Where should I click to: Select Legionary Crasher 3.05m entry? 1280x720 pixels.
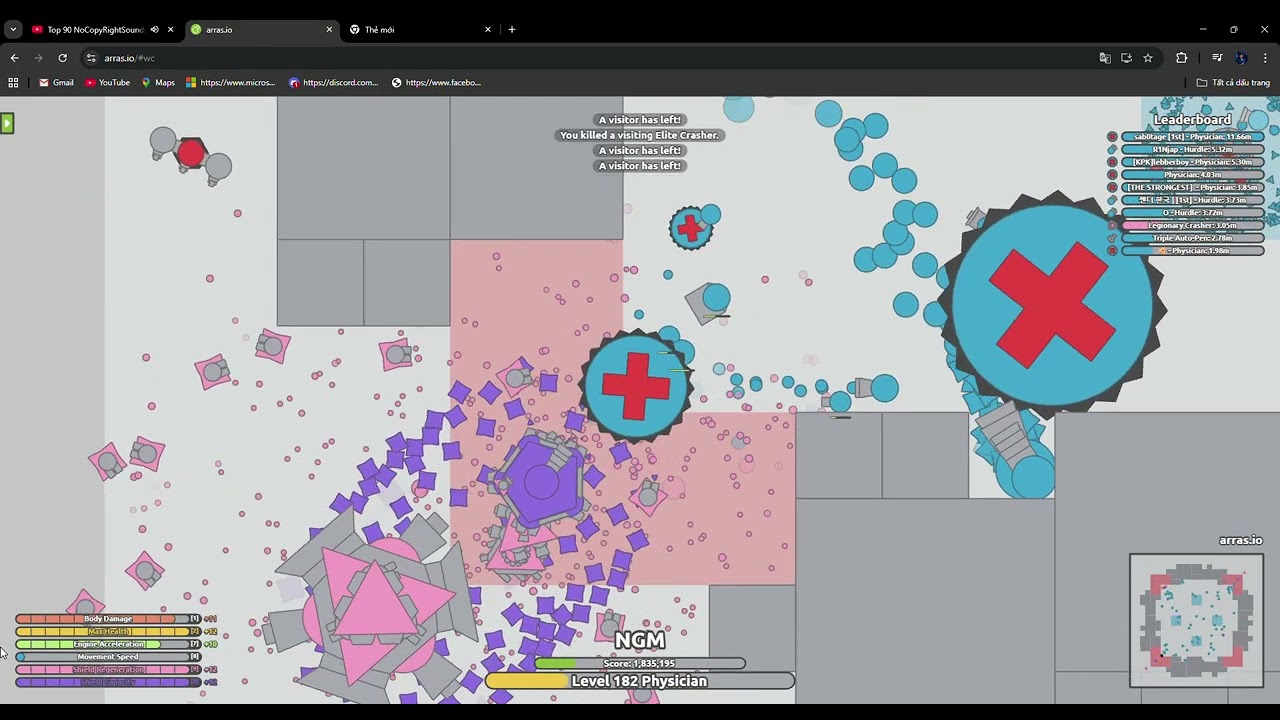pyautogui.click(x=1193, y=226)
